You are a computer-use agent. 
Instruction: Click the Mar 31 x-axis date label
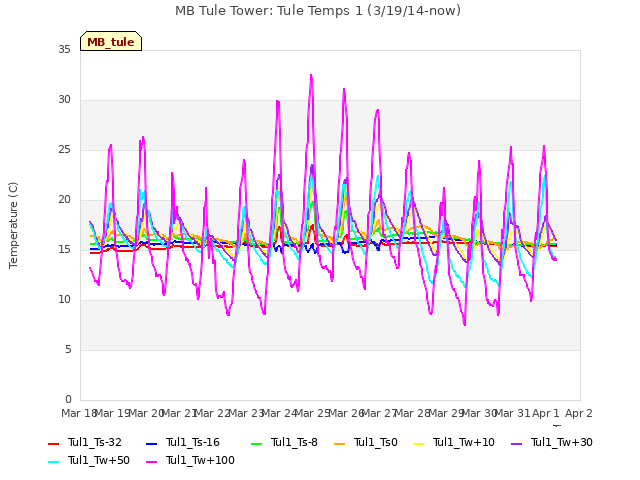(x=512, y=413)
